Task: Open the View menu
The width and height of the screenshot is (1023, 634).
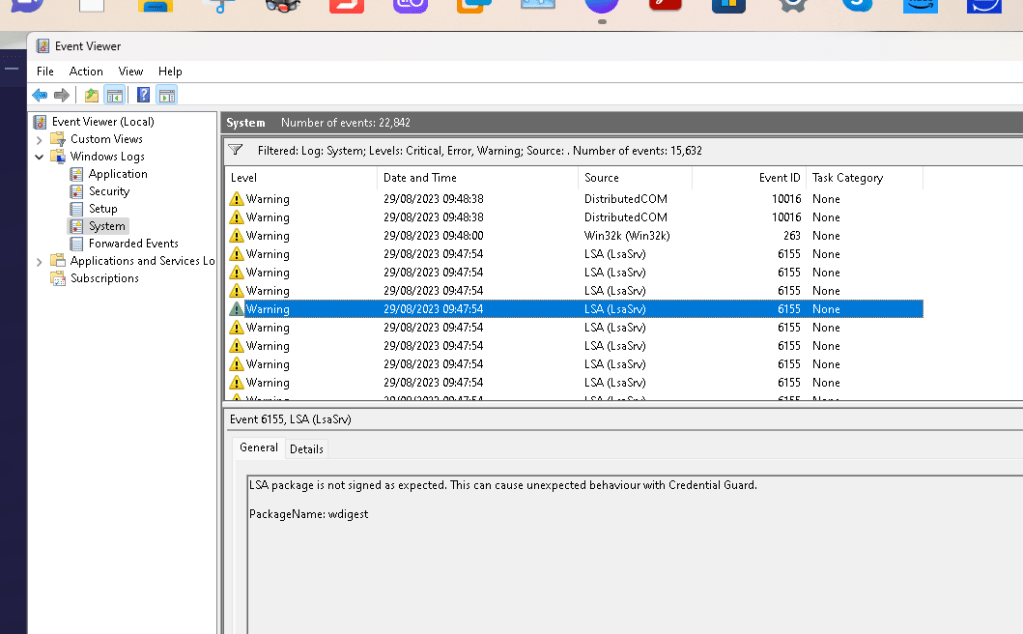Action: tap(130, 71)
